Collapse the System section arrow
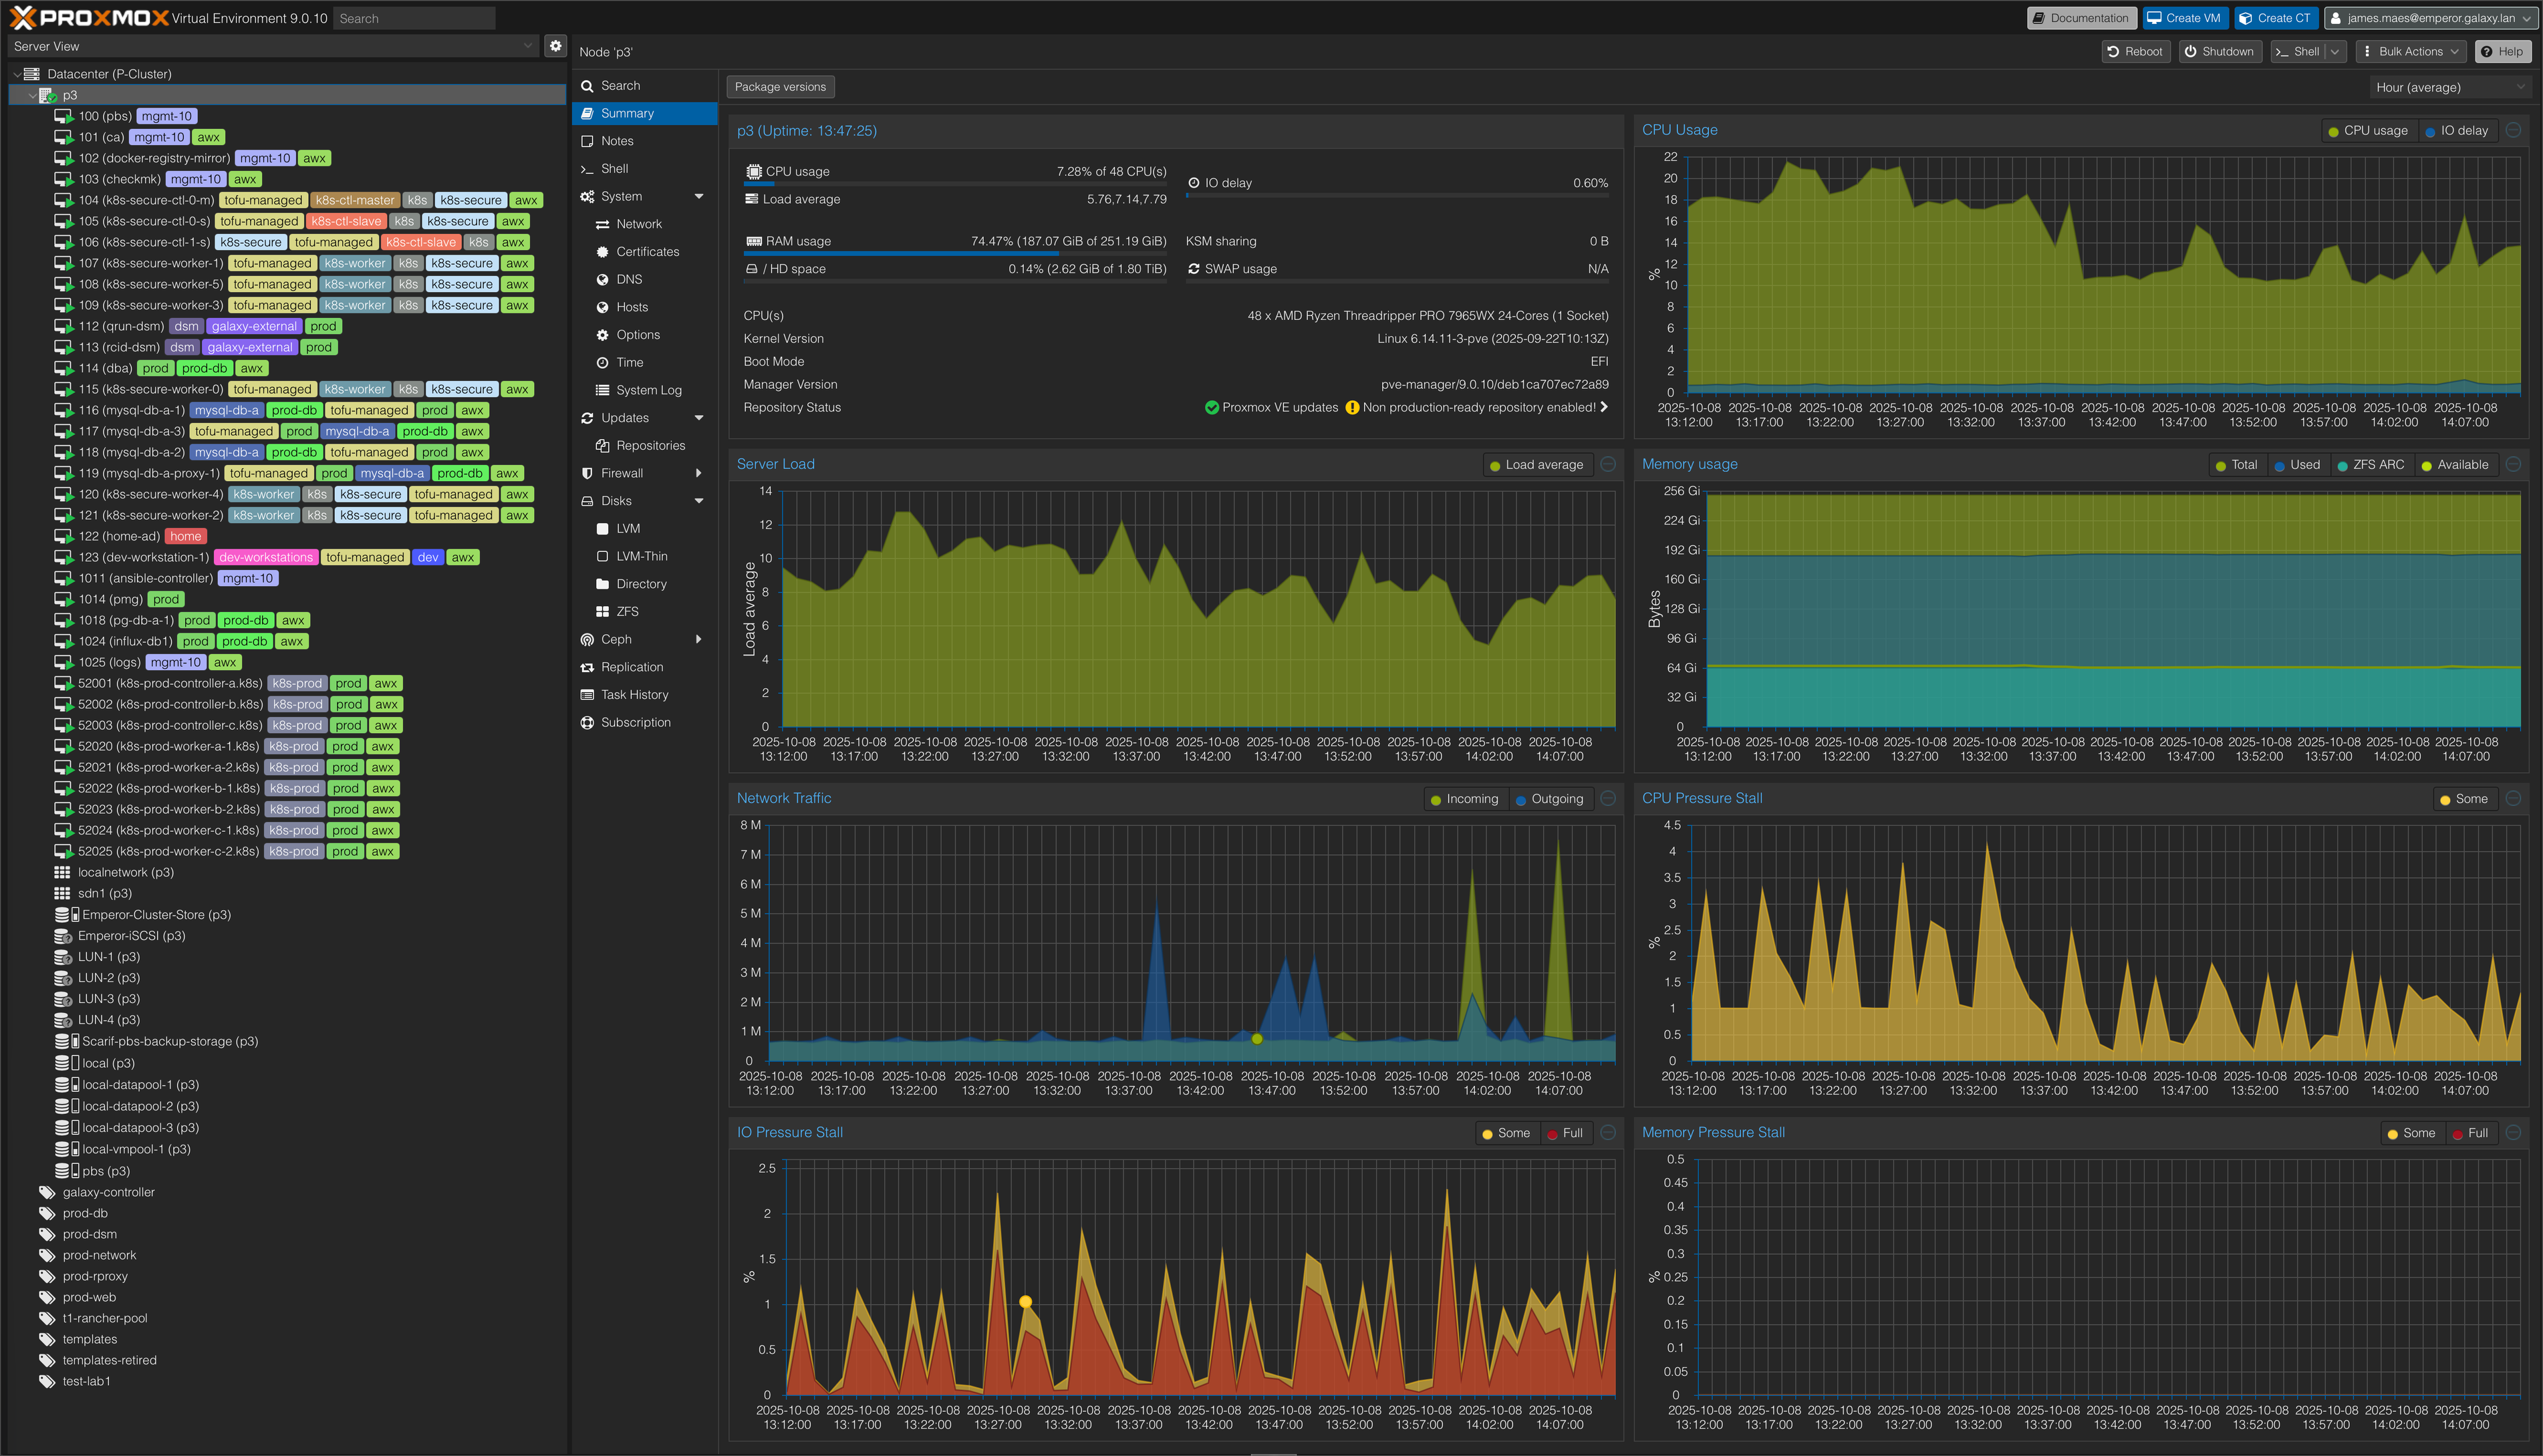The image size is (2543, 1456). tap(699, 197)
